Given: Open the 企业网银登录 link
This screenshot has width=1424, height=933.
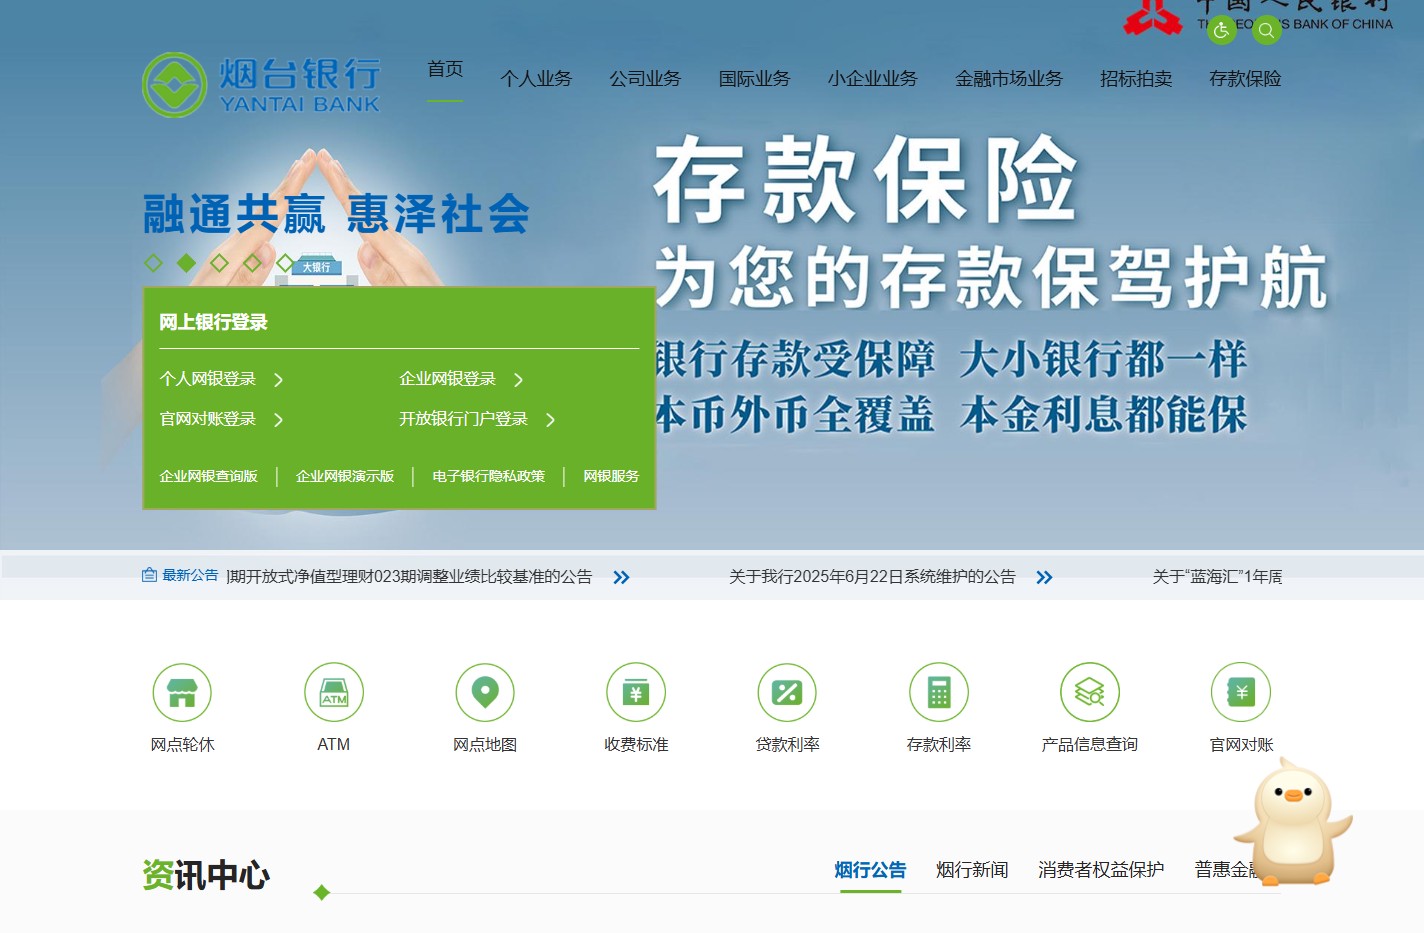Looking at the screenshot, I should pyautogui.click(x=448, y=379).
